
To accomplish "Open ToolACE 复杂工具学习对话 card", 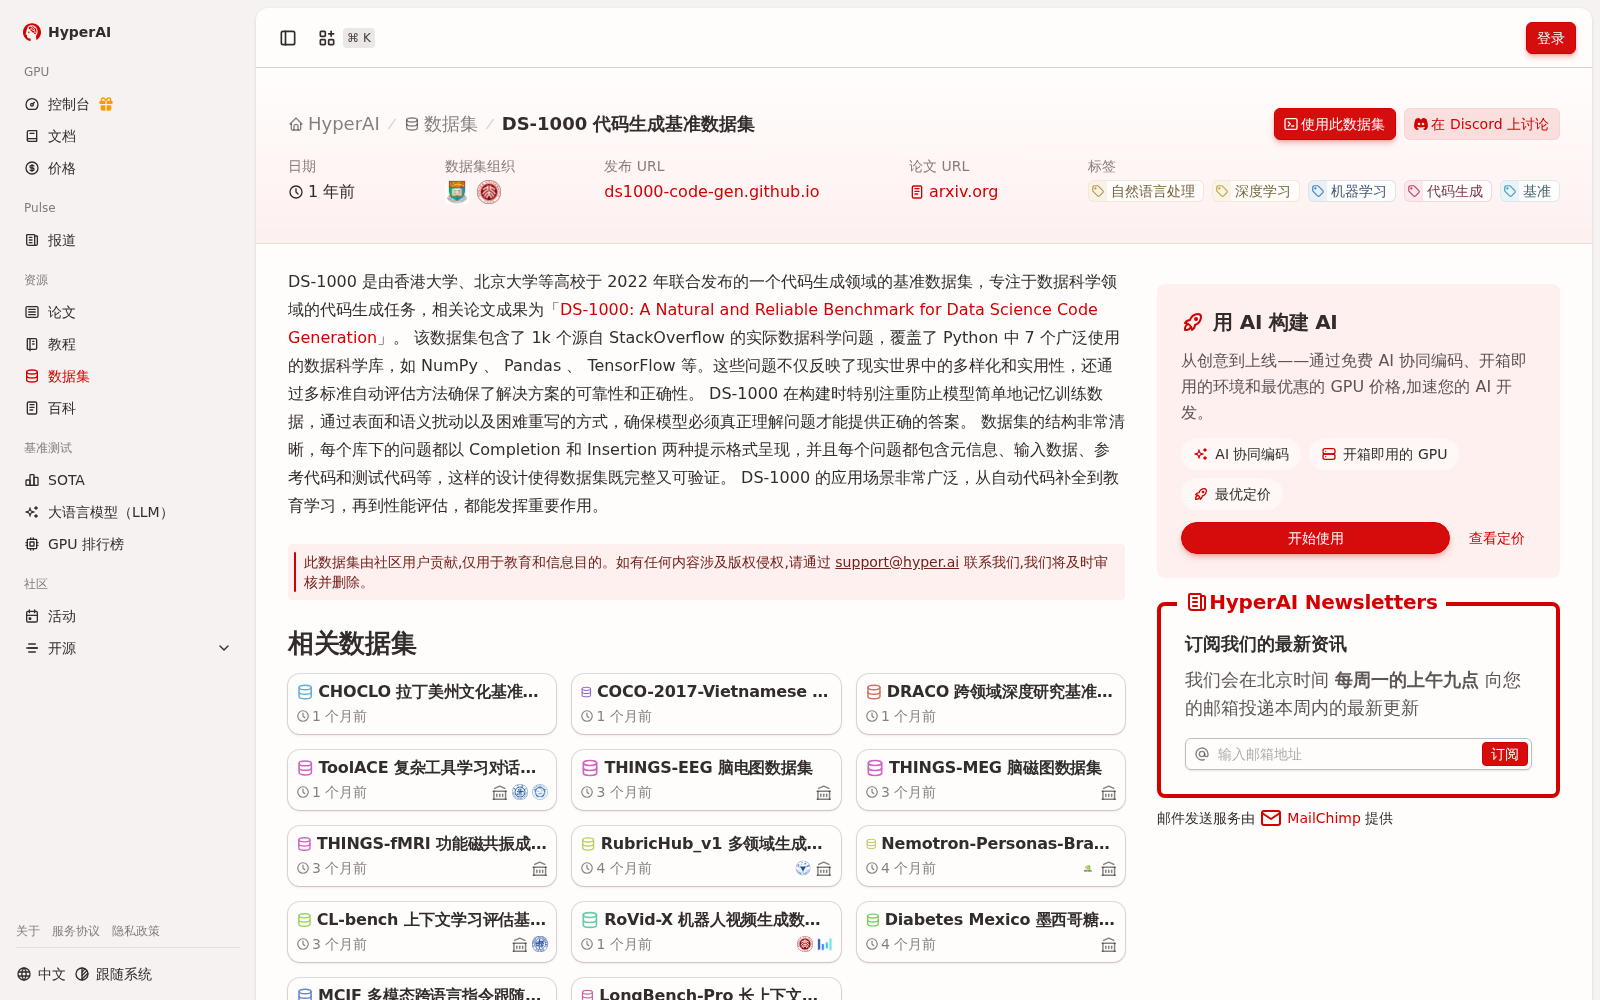I will pos(422,780).
